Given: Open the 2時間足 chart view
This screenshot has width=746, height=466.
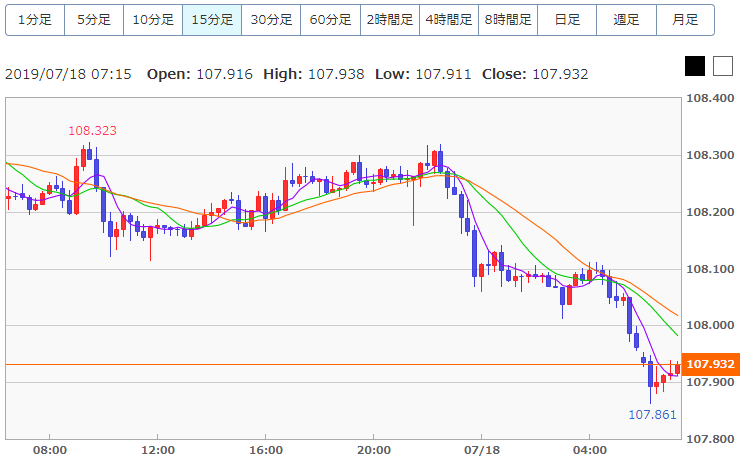Looking at the screenshot, I should (x=390, y=20).
